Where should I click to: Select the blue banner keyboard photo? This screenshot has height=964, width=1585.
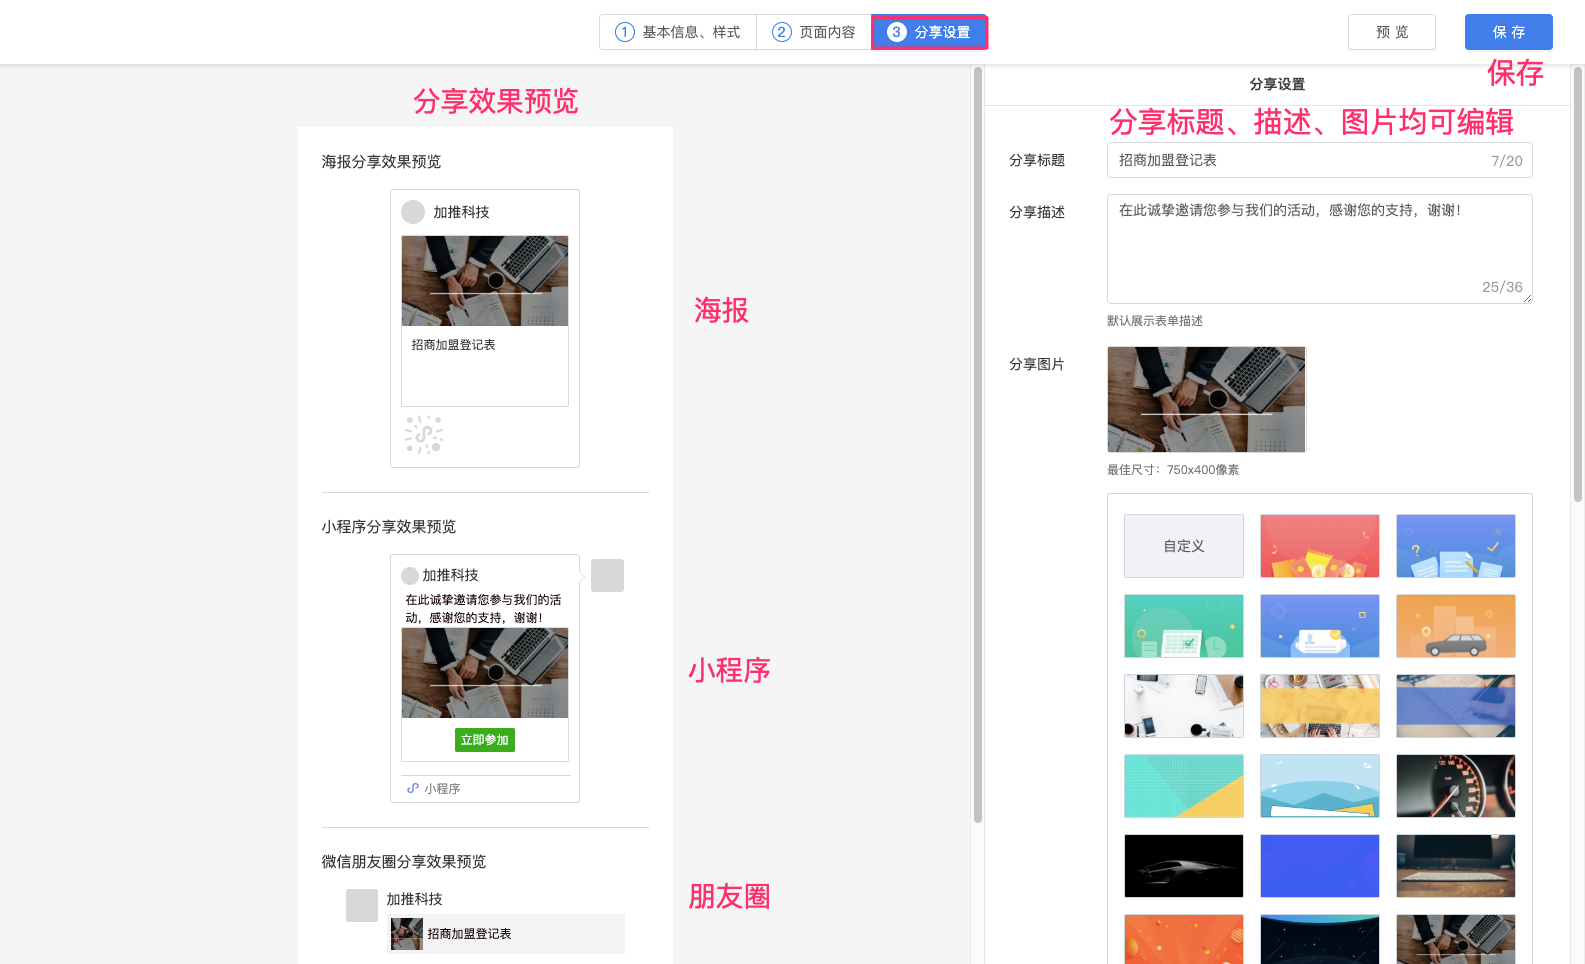[1456, 706]
